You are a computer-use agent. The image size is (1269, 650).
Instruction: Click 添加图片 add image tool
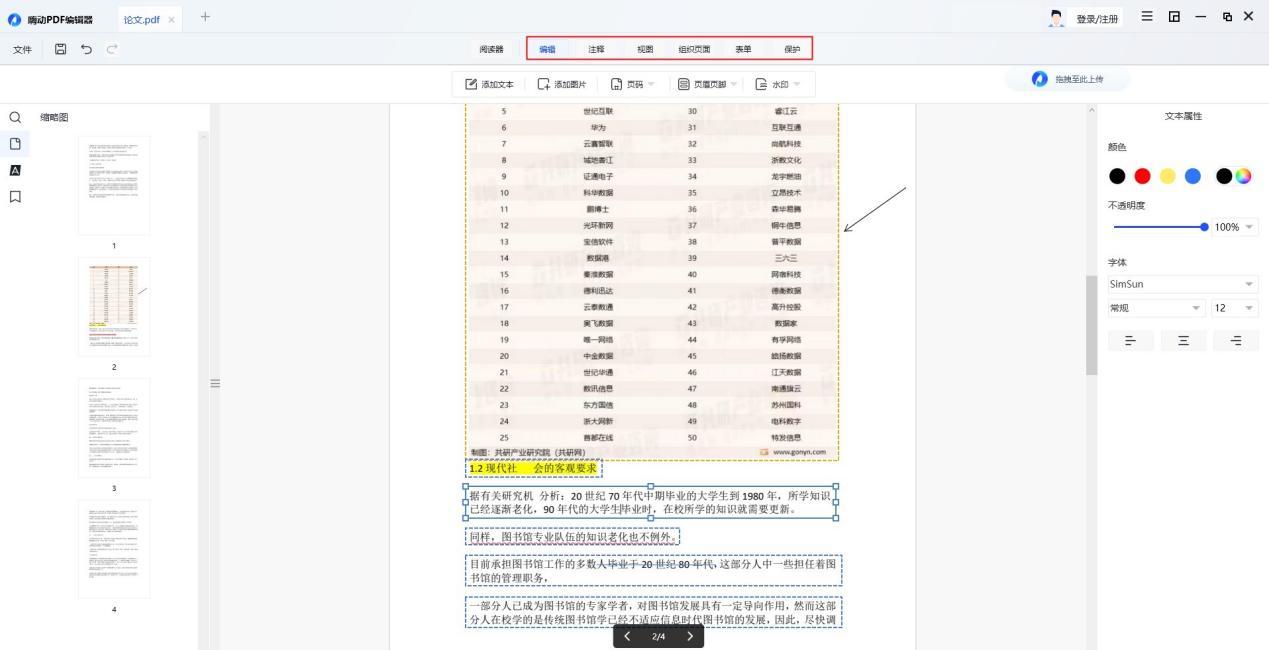tap(562, 84)
